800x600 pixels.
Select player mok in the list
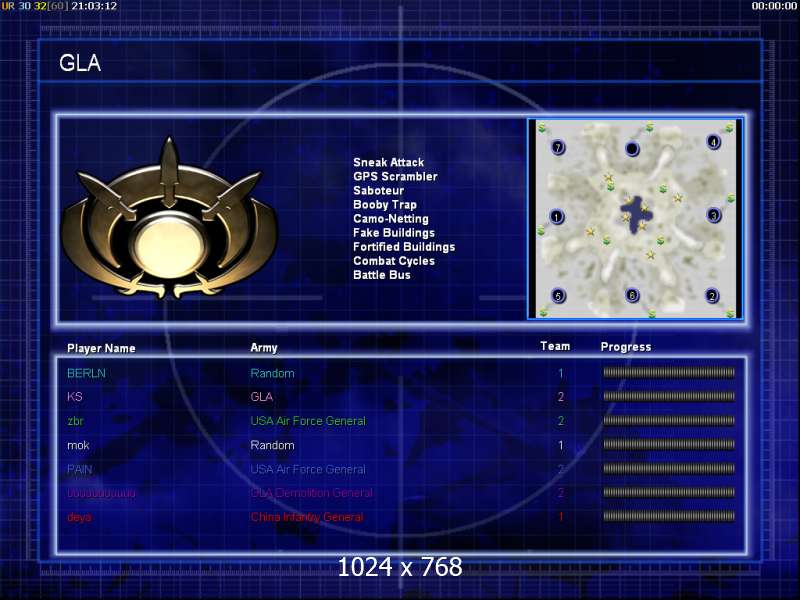(78, 445)
